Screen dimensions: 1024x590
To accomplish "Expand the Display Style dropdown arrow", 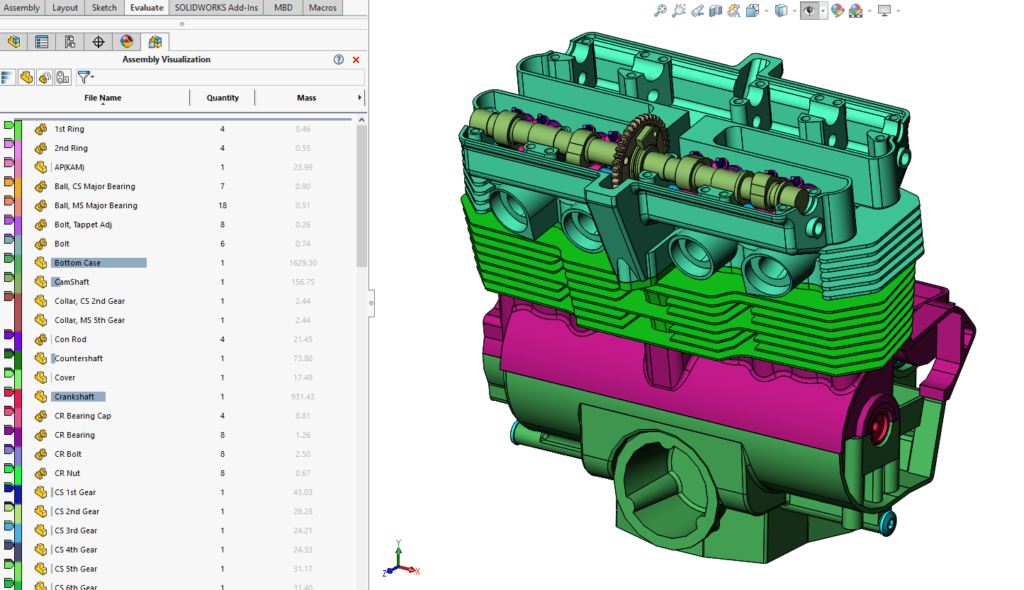I will [795, 11].
